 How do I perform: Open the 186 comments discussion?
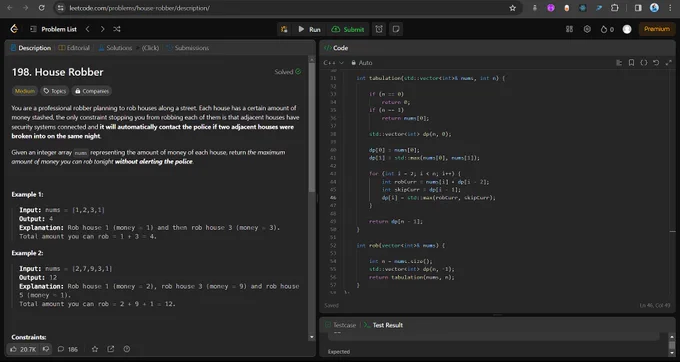pos(68,349)
